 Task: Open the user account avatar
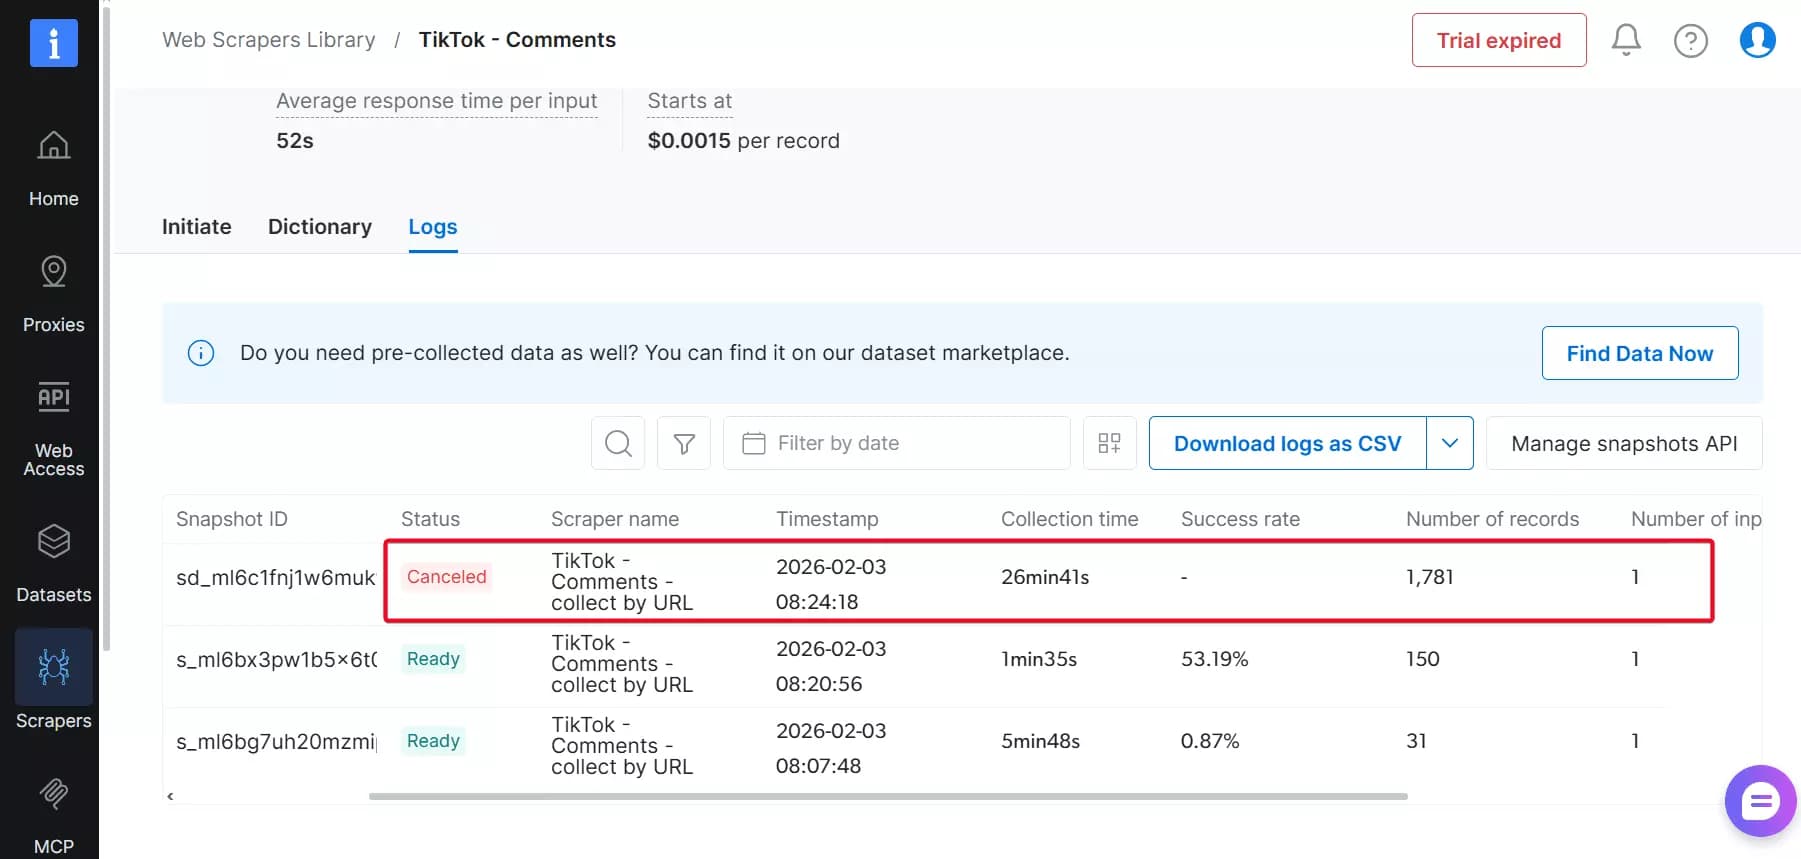click(x=1757, y=40)
